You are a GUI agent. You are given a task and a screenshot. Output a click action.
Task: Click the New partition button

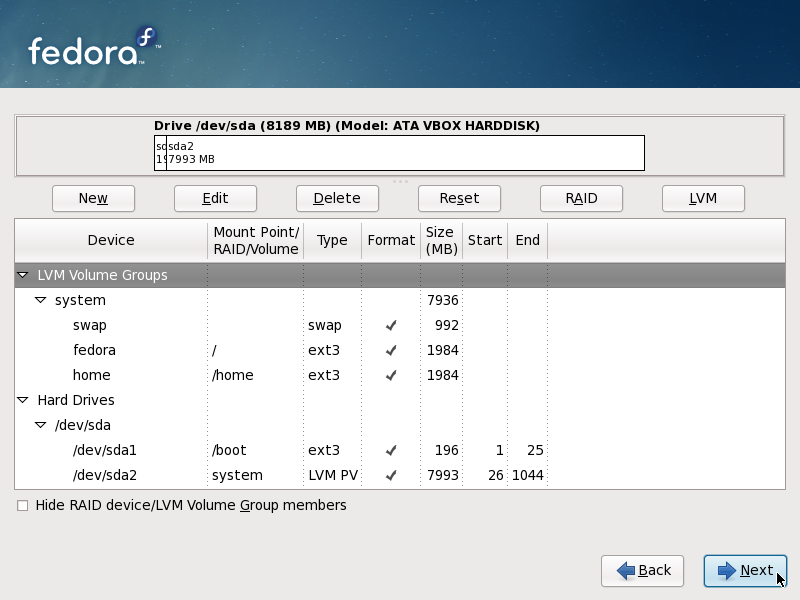(93, 198)
